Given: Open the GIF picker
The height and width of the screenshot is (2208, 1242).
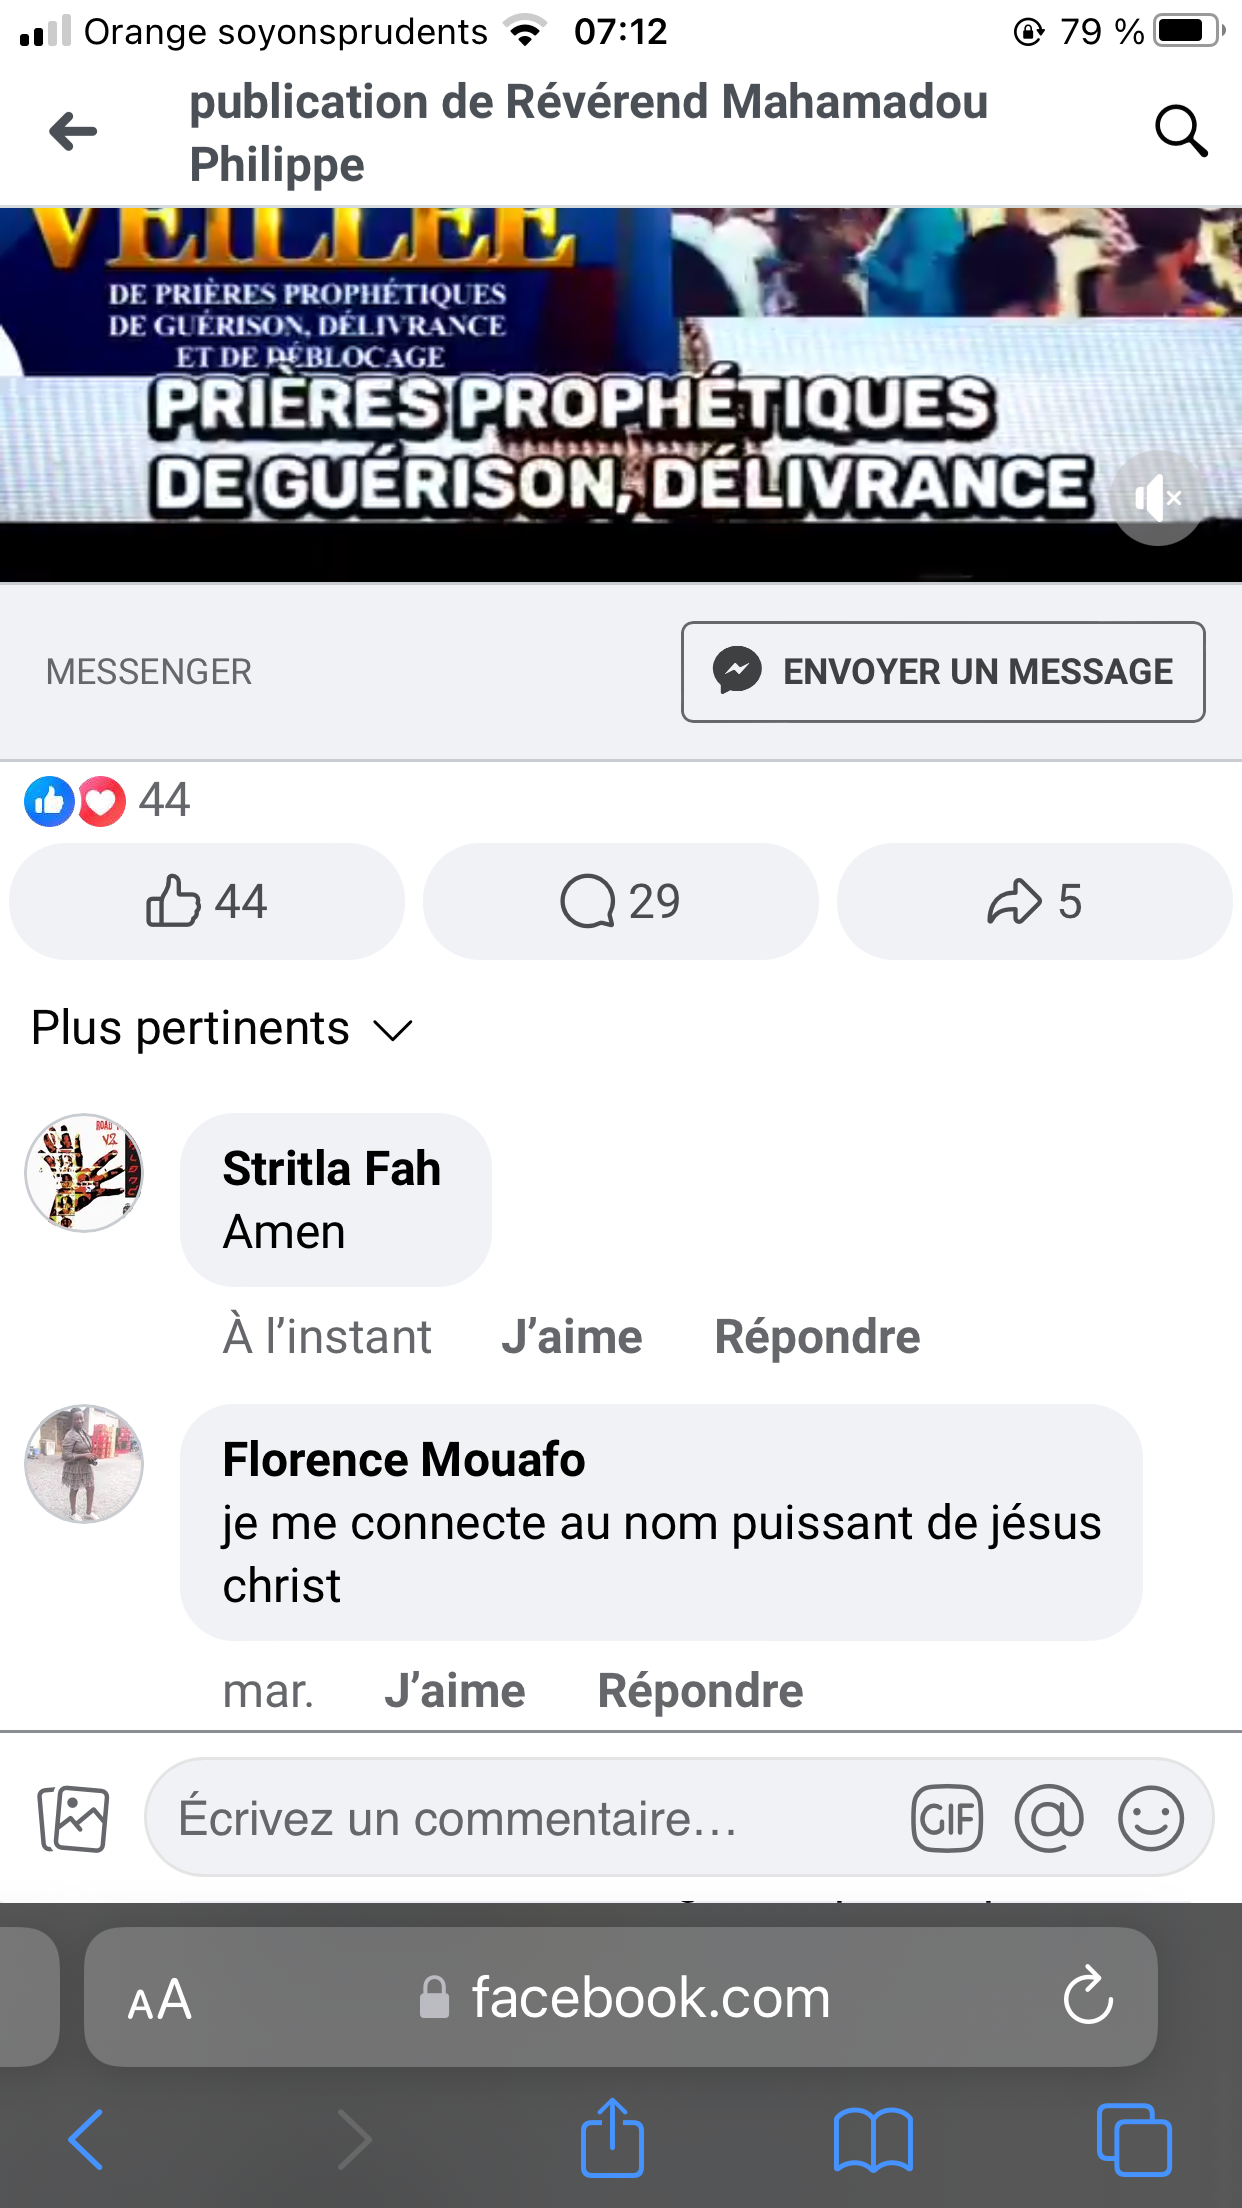Looking at the screenshot, I should (946, 1818).
